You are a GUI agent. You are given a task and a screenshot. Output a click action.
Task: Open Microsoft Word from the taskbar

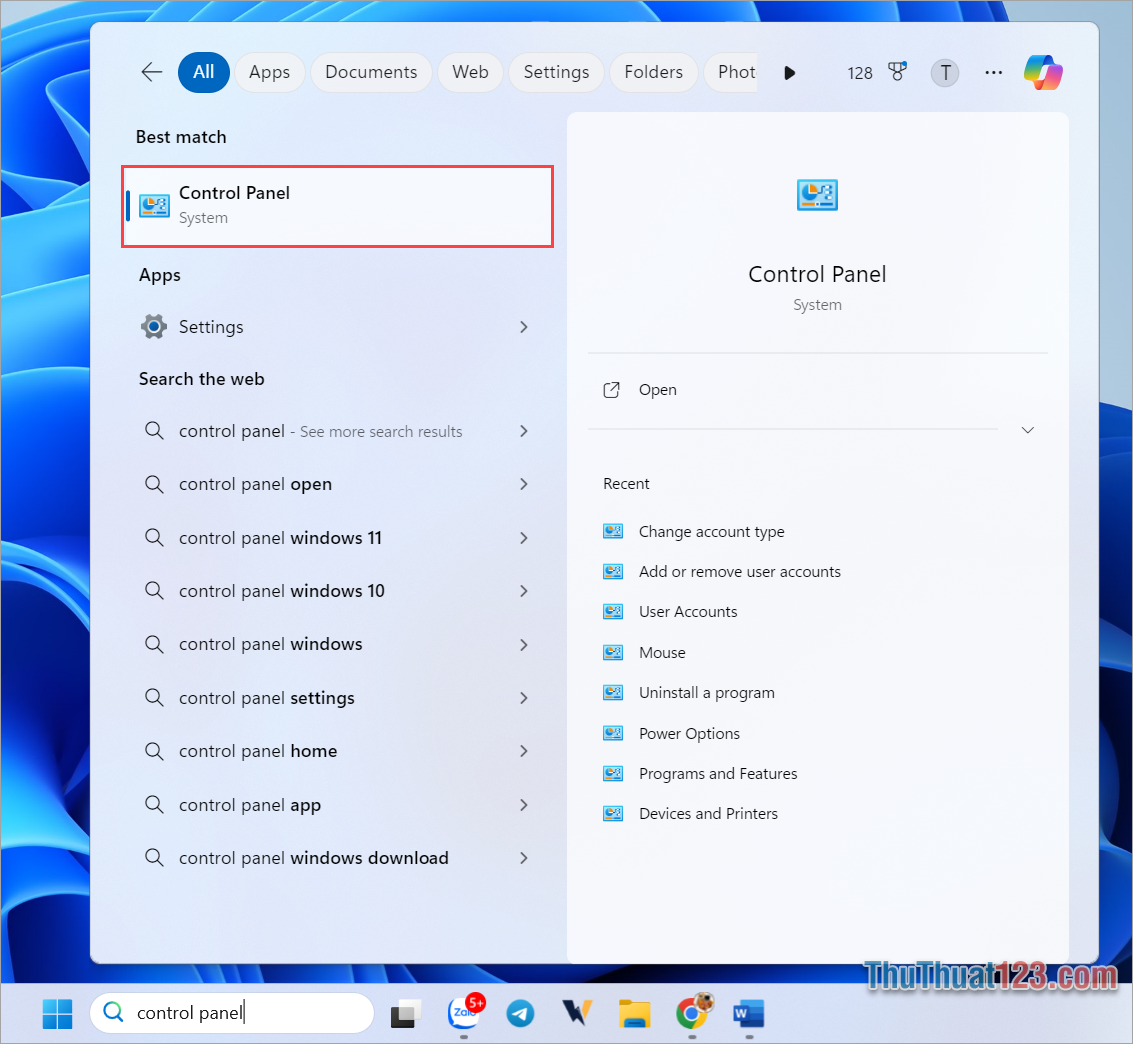click(x=749, y=1014)
